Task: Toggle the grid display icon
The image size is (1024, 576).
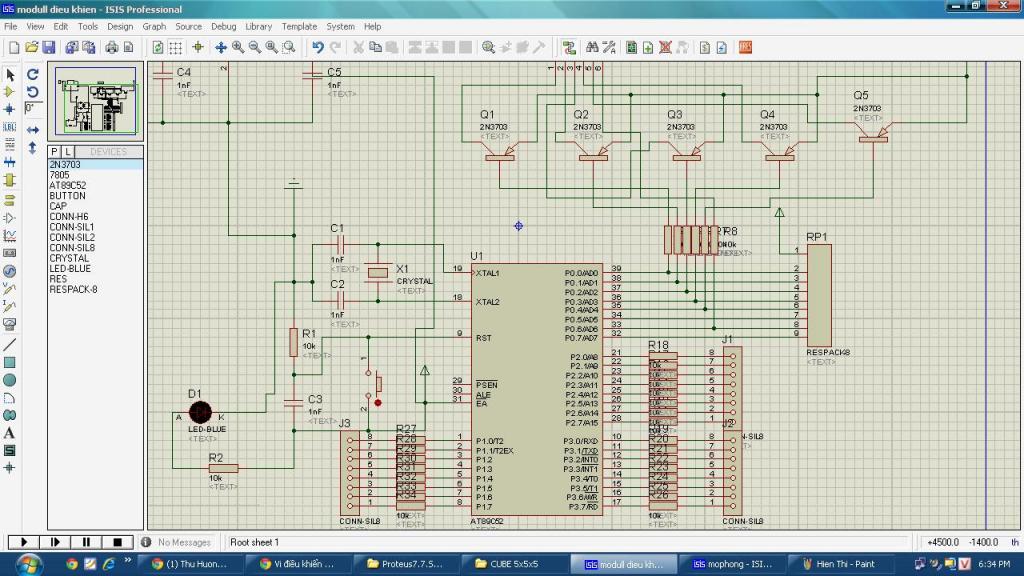Action: [x=176, y=47]
